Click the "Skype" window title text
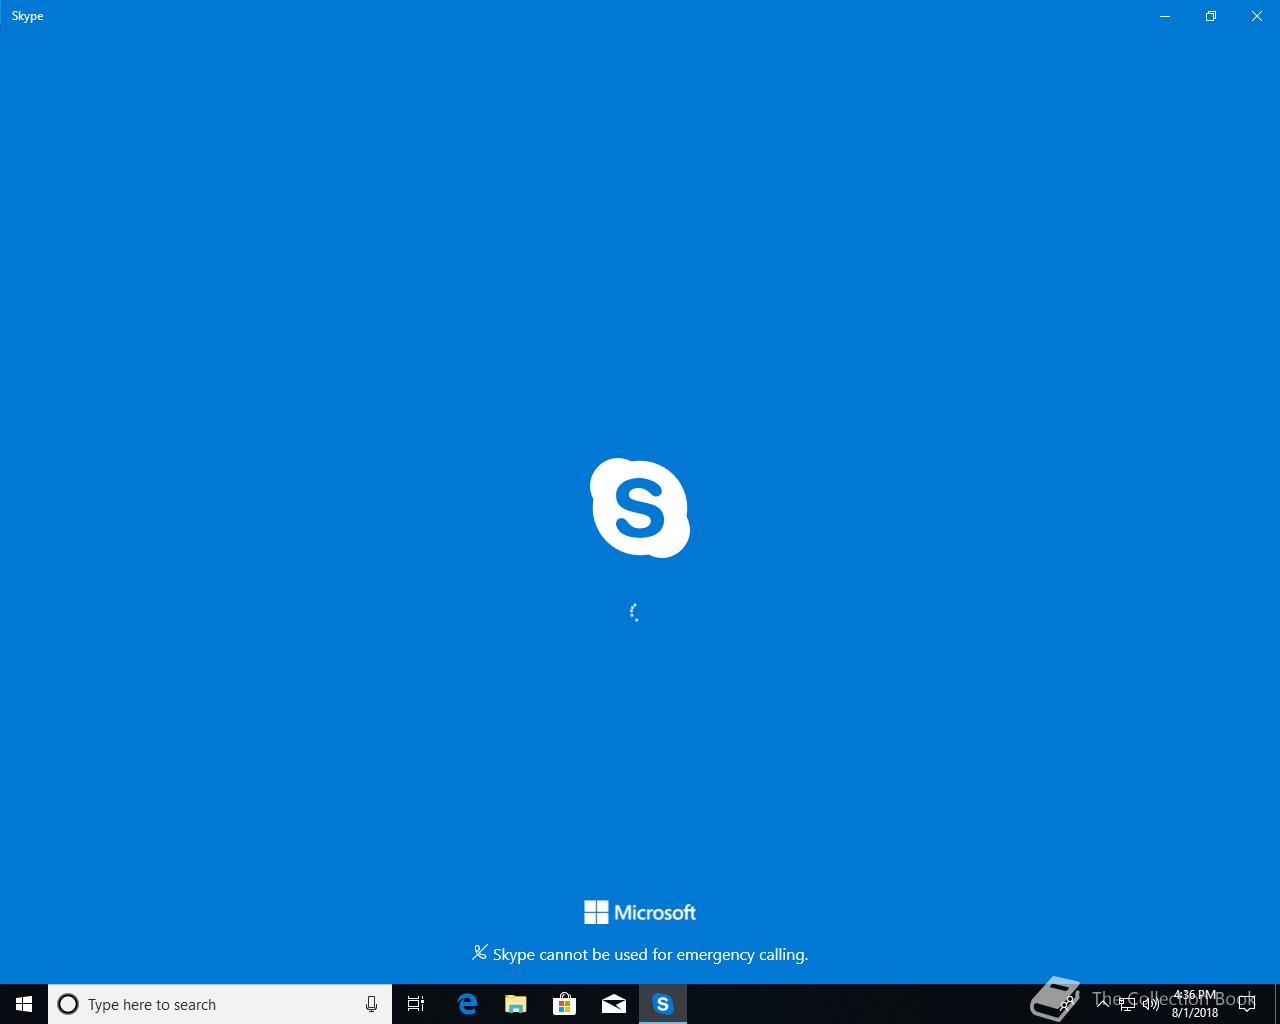 point(27,16)
